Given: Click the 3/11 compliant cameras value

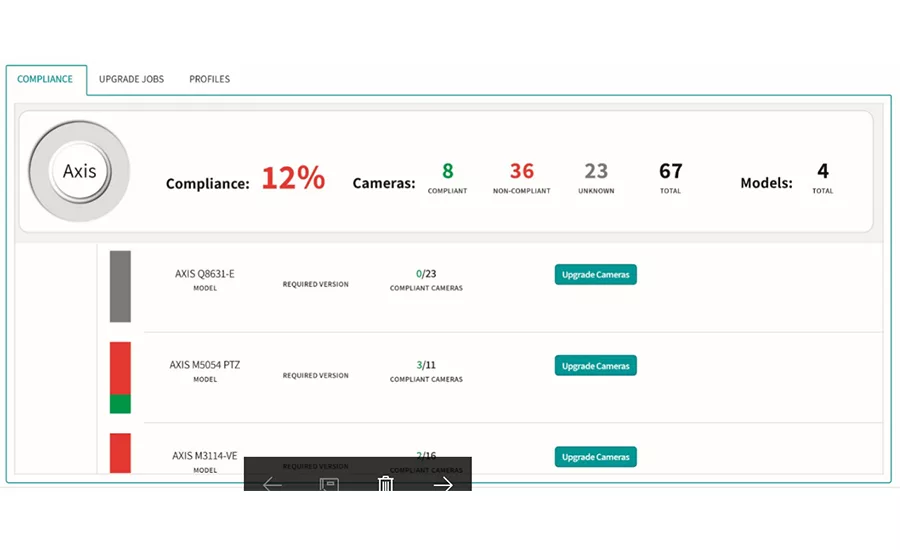Looking at the screenshot, I should point(426,365).
